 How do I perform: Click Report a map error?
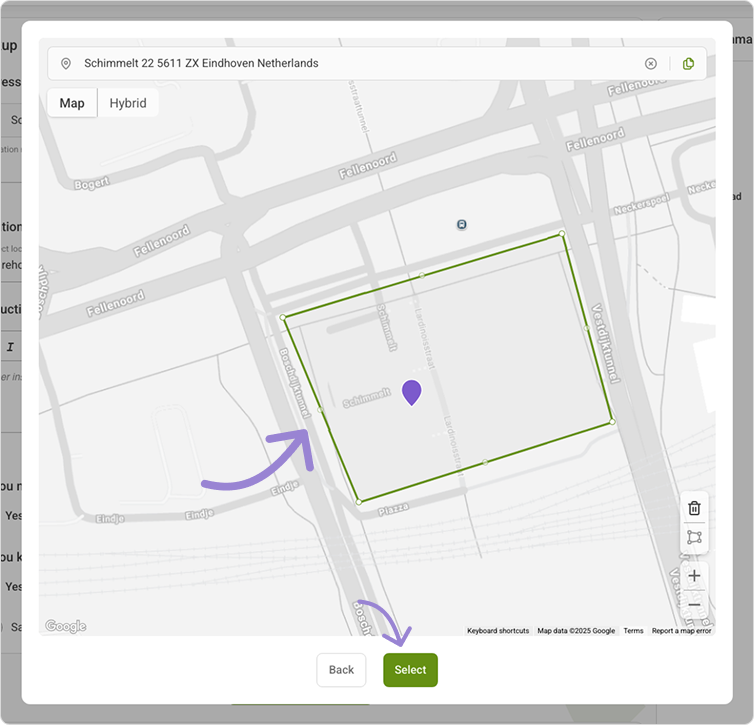click(681, 631)
